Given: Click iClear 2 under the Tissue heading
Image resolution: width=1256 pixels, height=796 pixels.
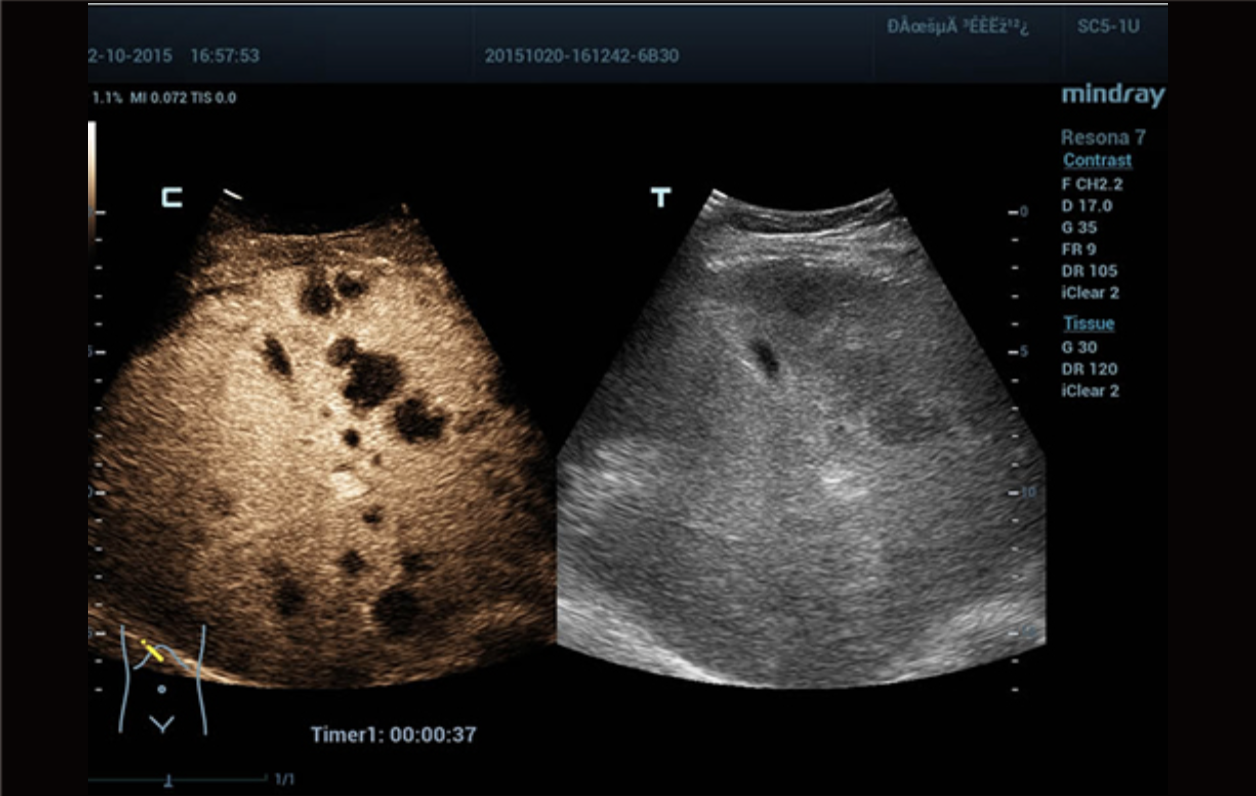Looking at the screenshot, I should (1091, 391).
